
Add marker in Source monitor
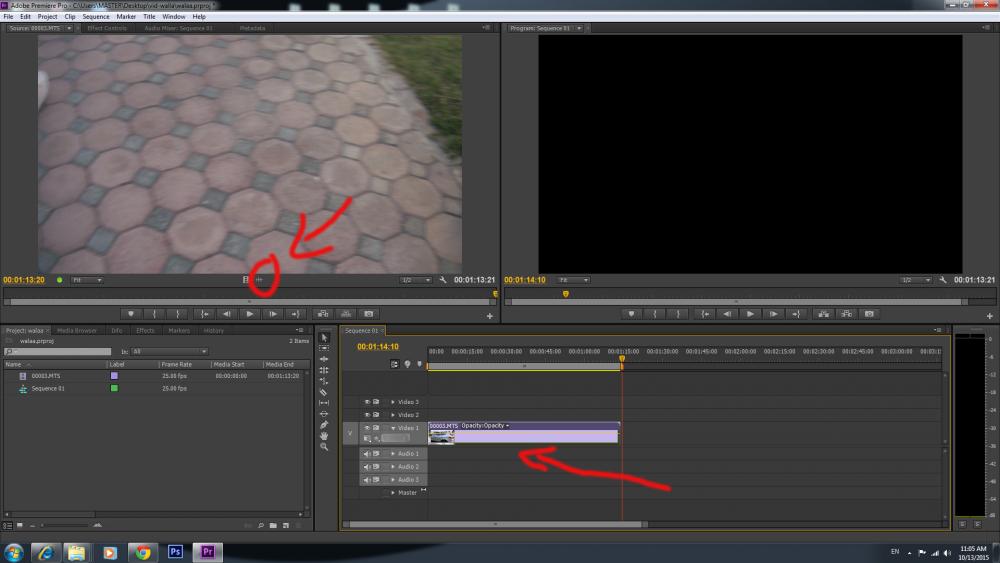click(131, 314)
